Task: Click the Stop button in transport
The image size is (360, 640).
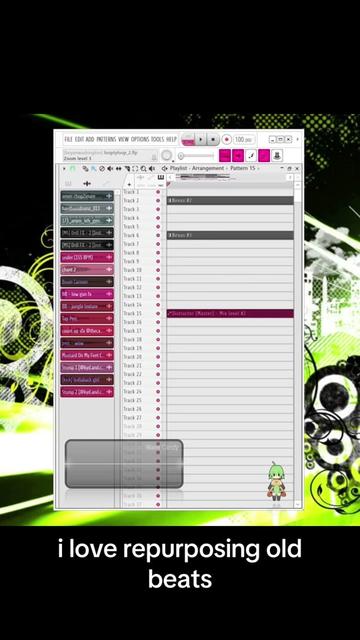Action: [x=213, y=139]
